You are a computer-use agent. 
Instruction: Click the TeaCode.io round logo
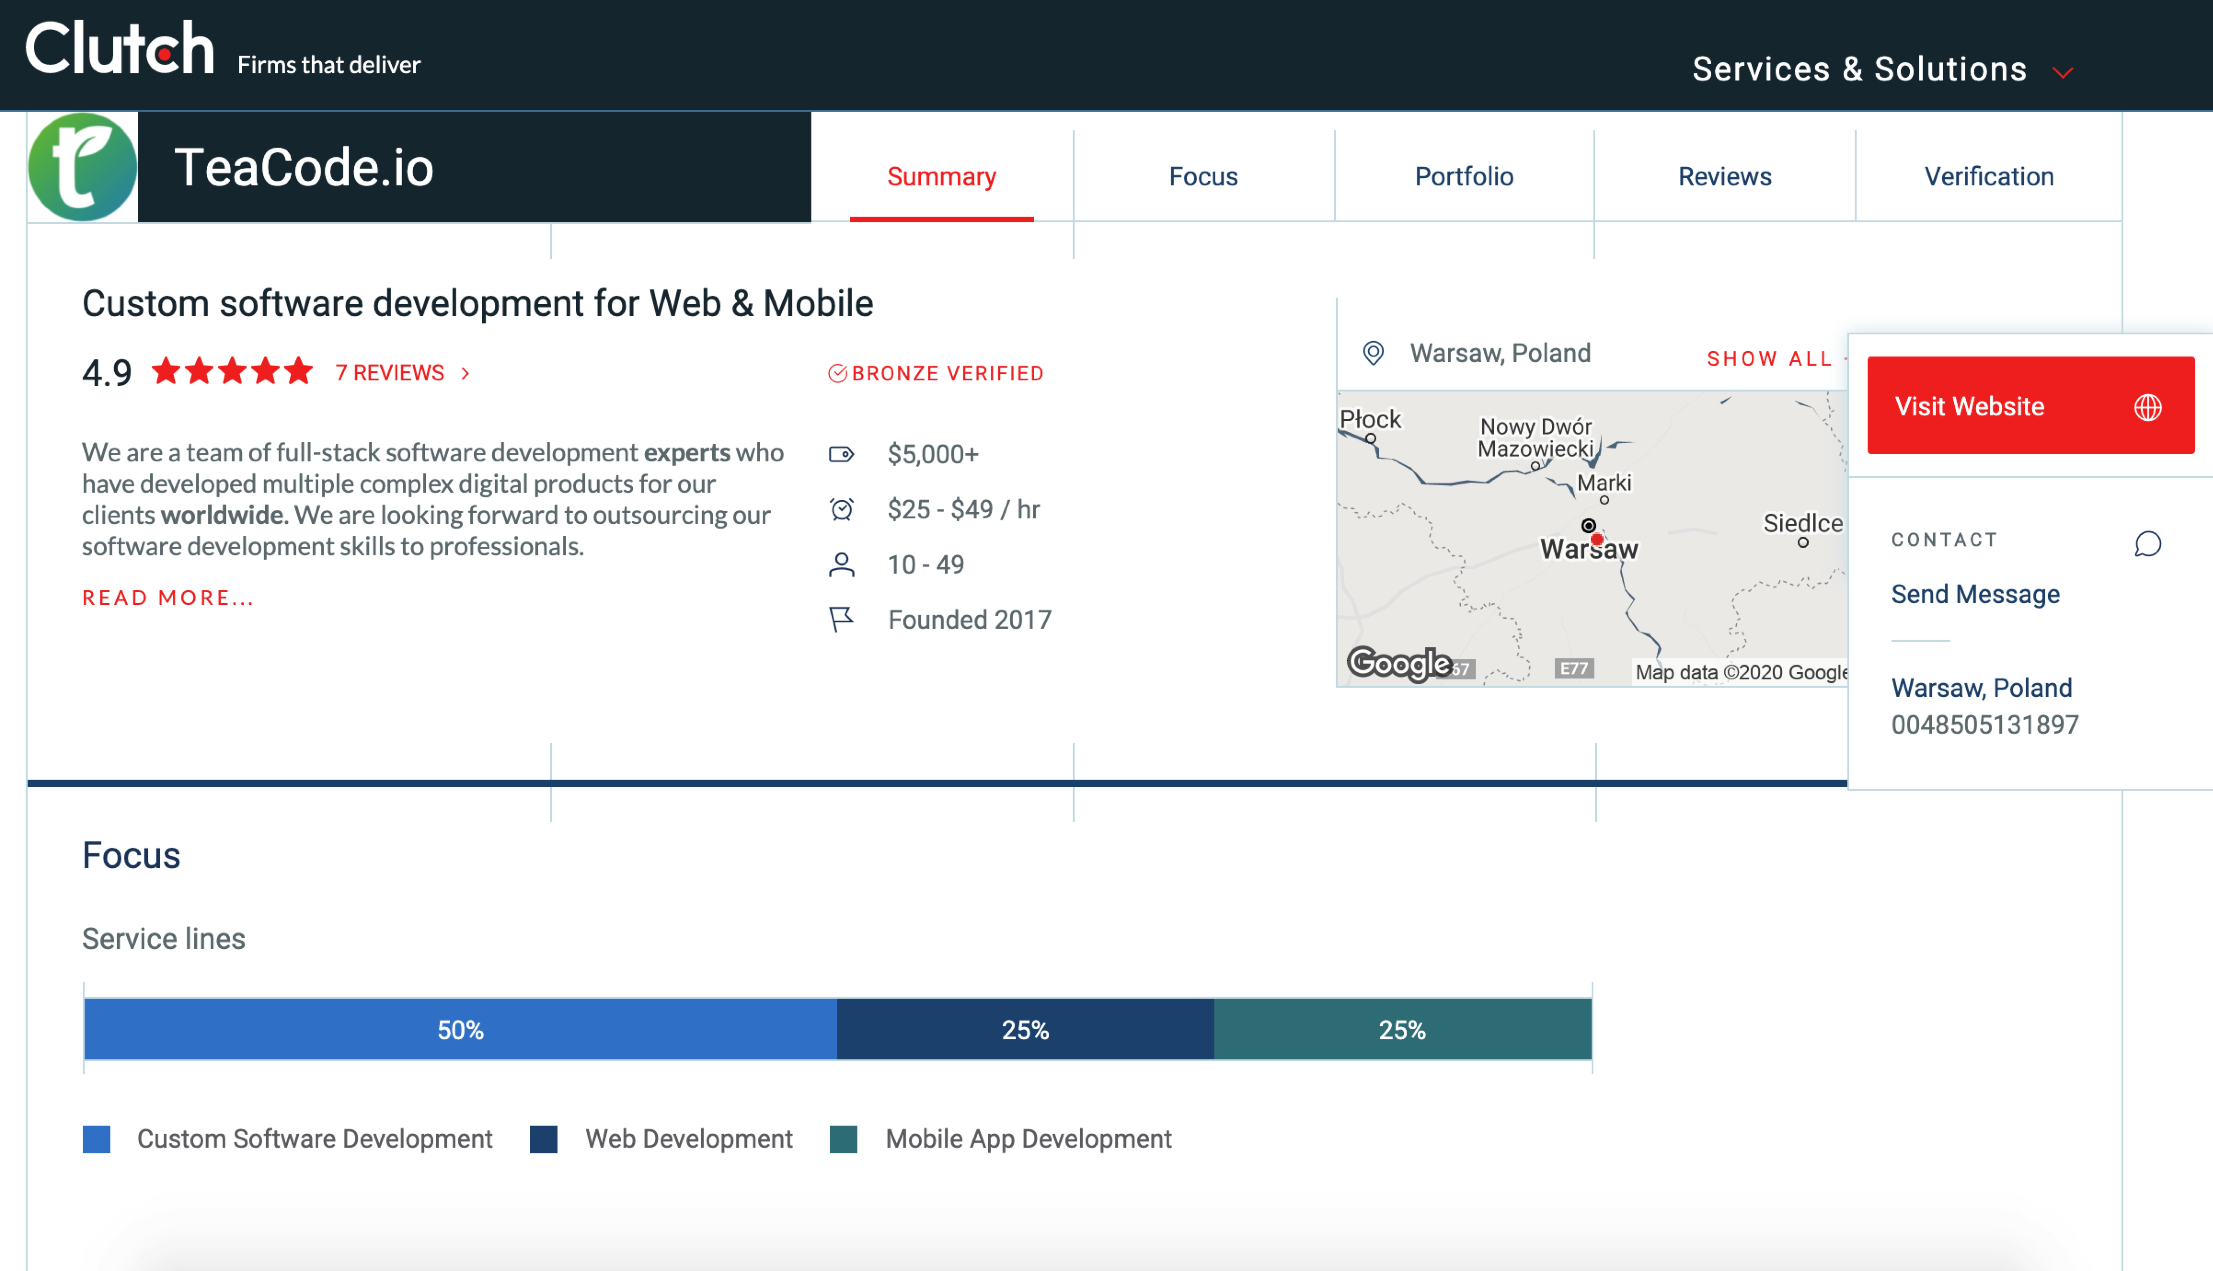[x=82, y=167]
